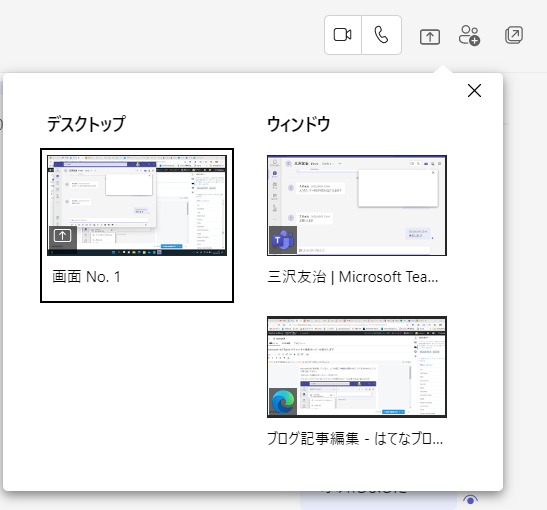Image resolution: width=547 pixels, height=510 pixels.
Task: Share the Edge blog editor window thumbnail
Action: 357,367
